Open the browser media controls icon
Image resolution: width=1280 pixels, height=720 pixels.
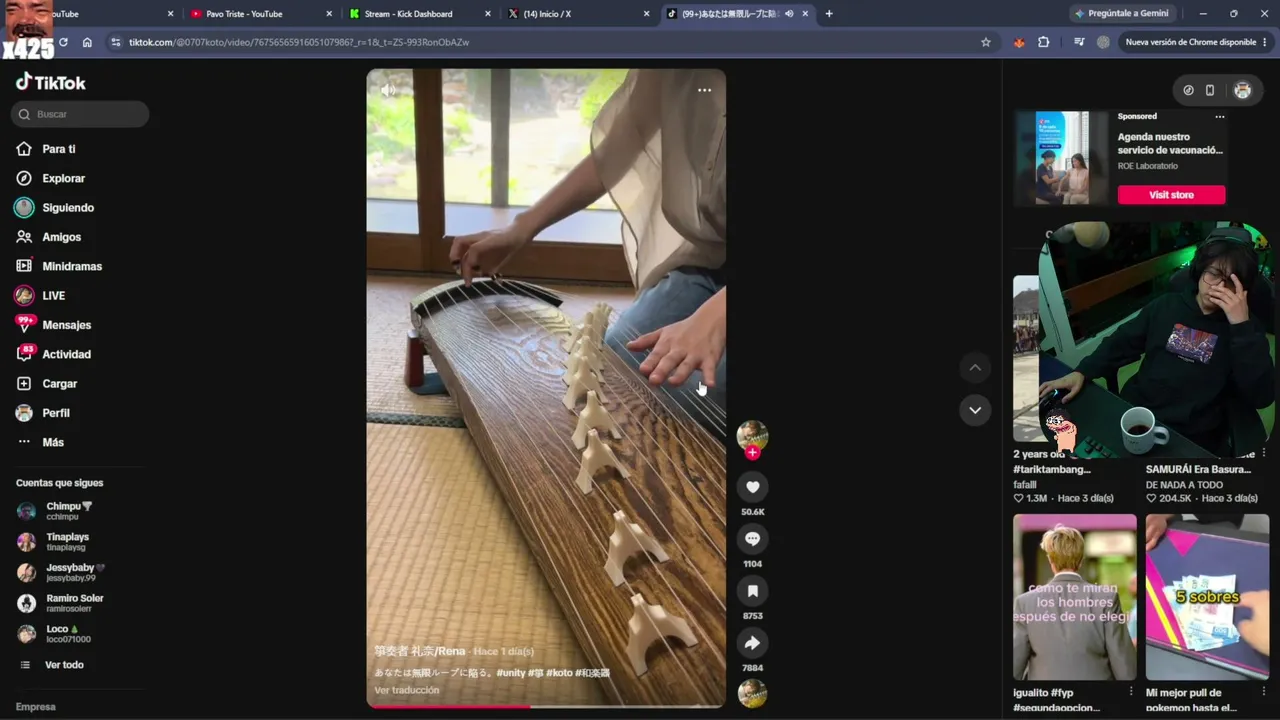coord(1079,42)
